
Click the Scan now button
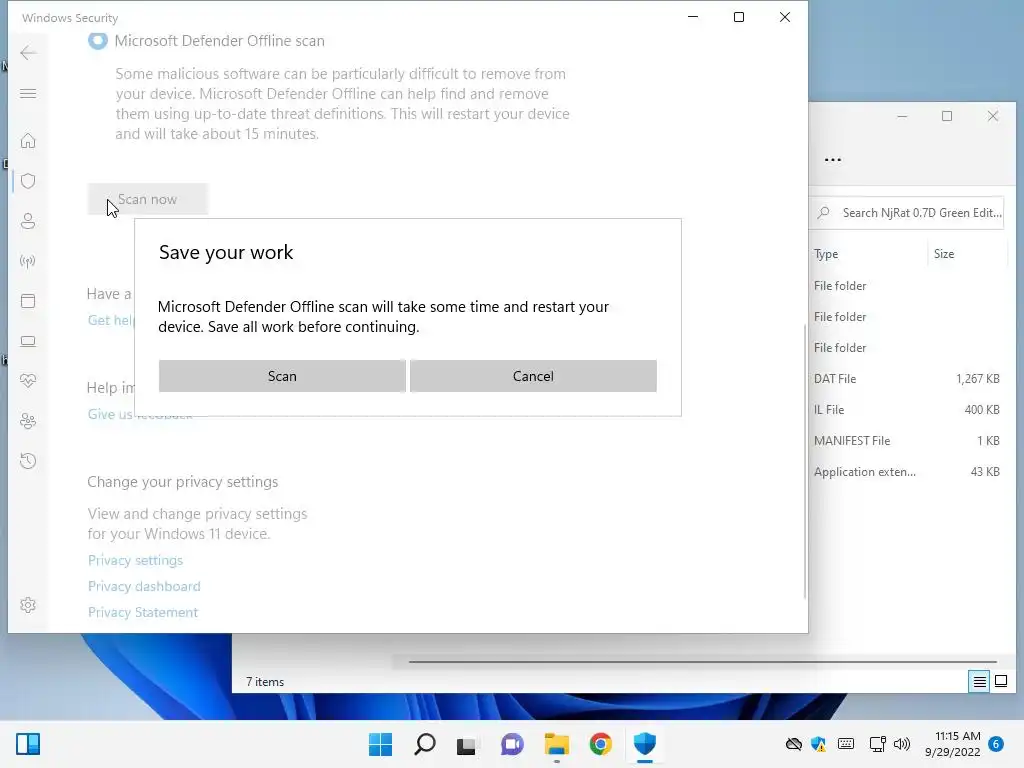pyautogui.click(x=148, y=199)
